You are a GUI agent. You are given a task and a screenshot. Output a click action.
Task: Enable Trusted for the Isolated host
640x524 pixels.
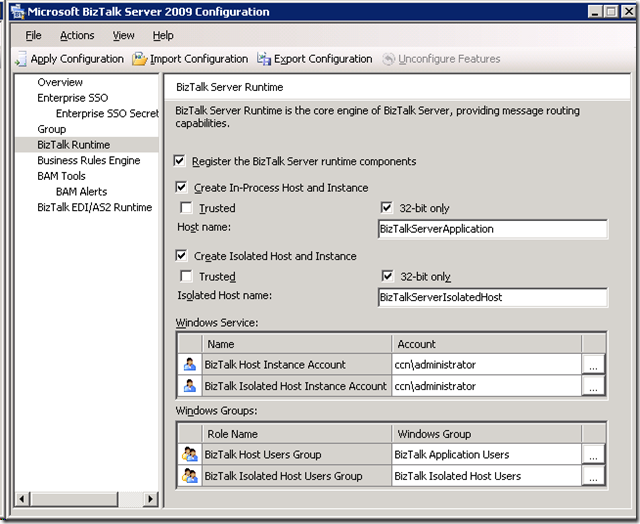pyautogui.click(x=186, y=276)
